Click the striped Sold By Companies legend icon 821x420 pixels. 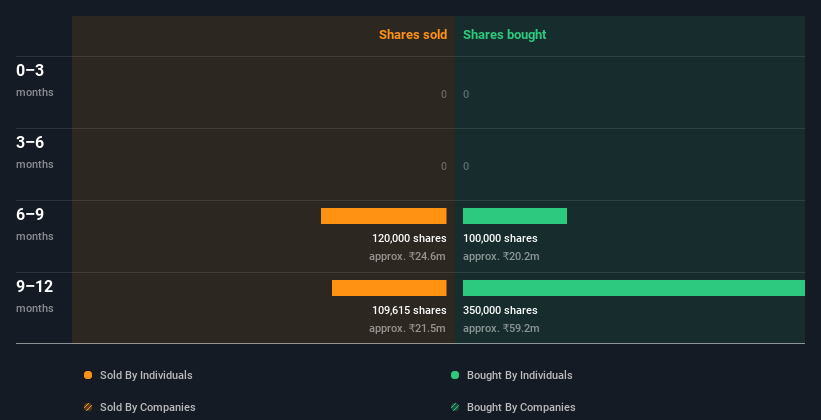pyautogui.click(x=88, y=407)
